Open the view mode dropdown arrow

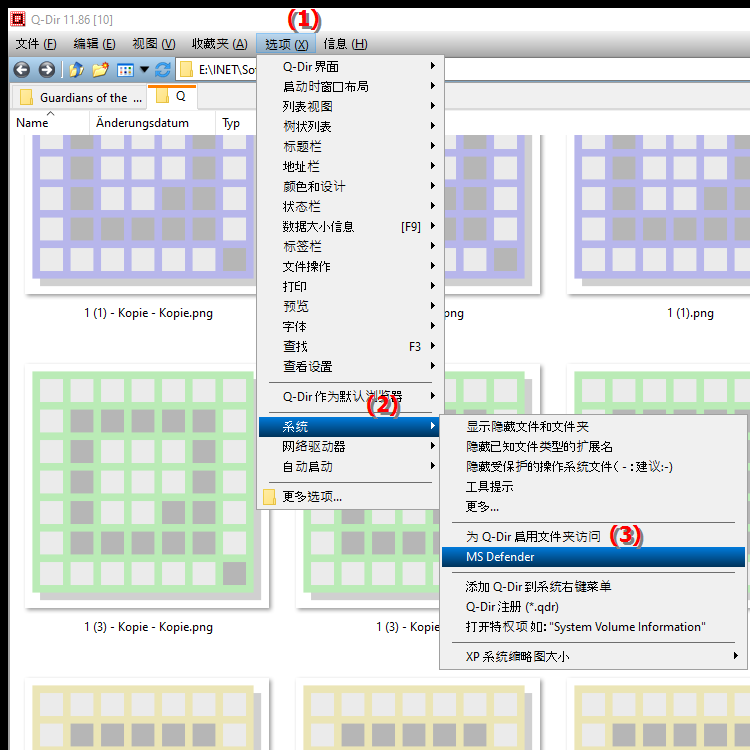point(144,70)
